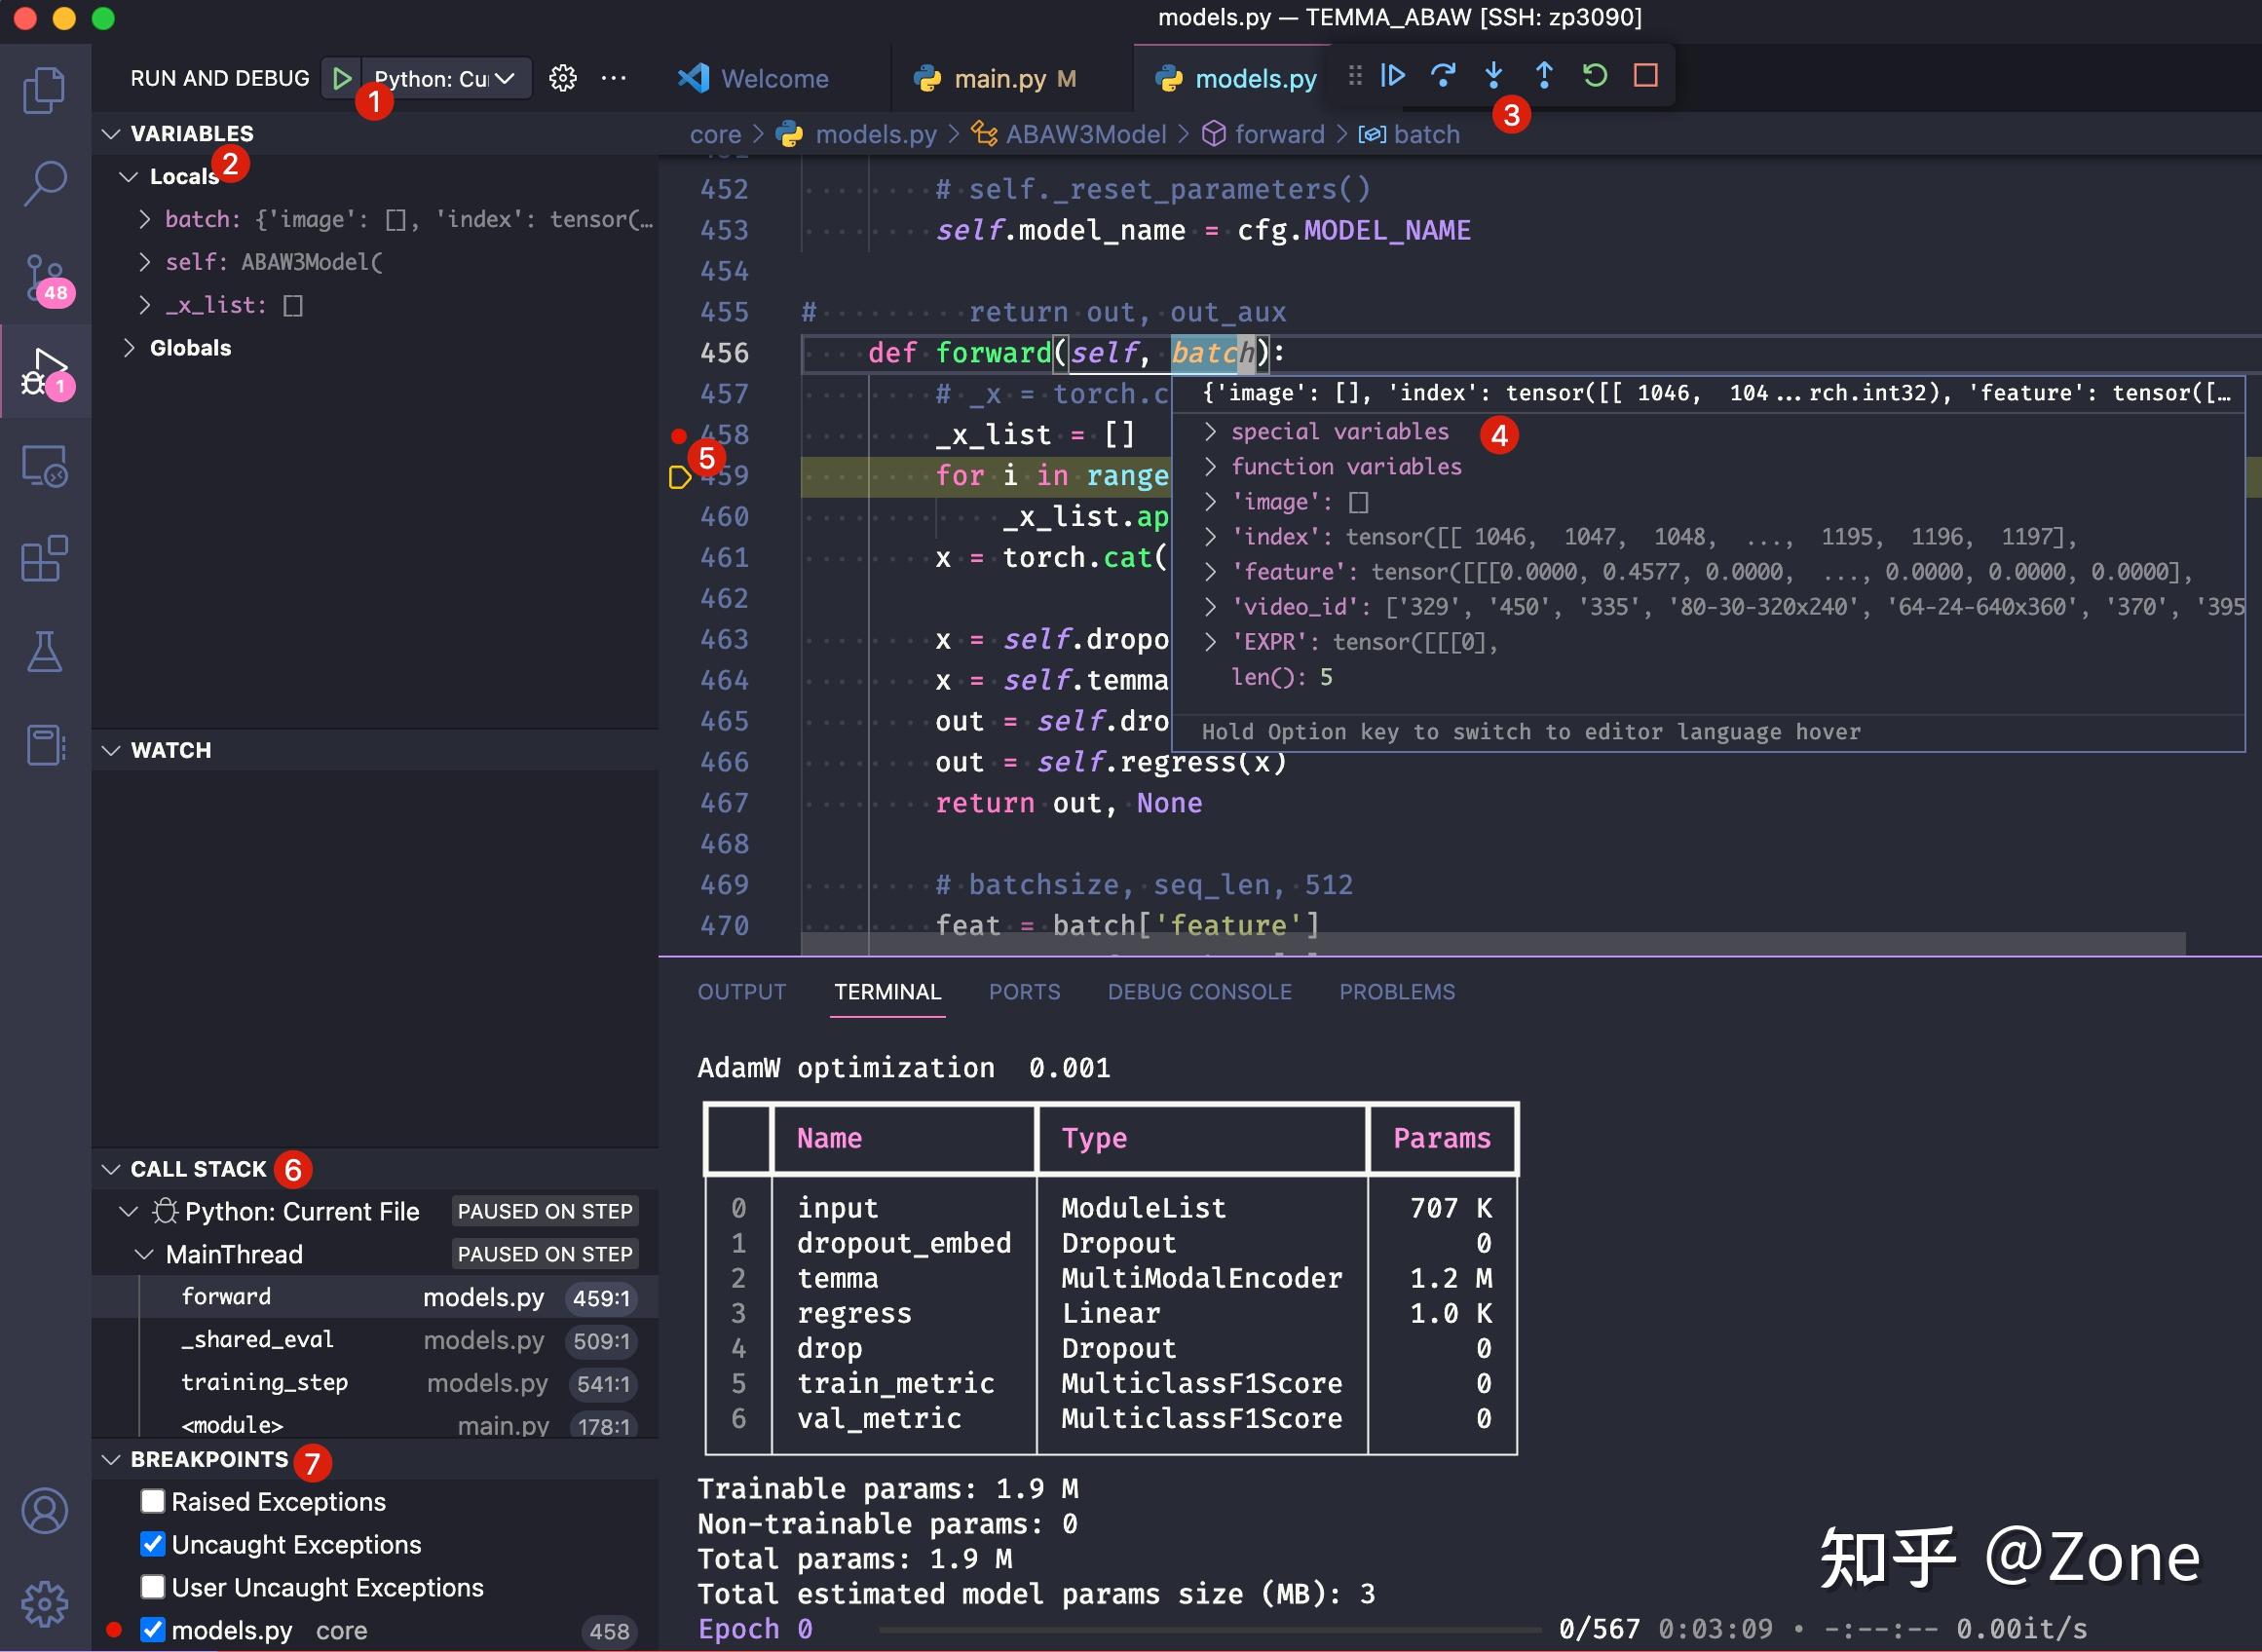
Task: Open the Search view in the activity bar
Action: point(44,183)
